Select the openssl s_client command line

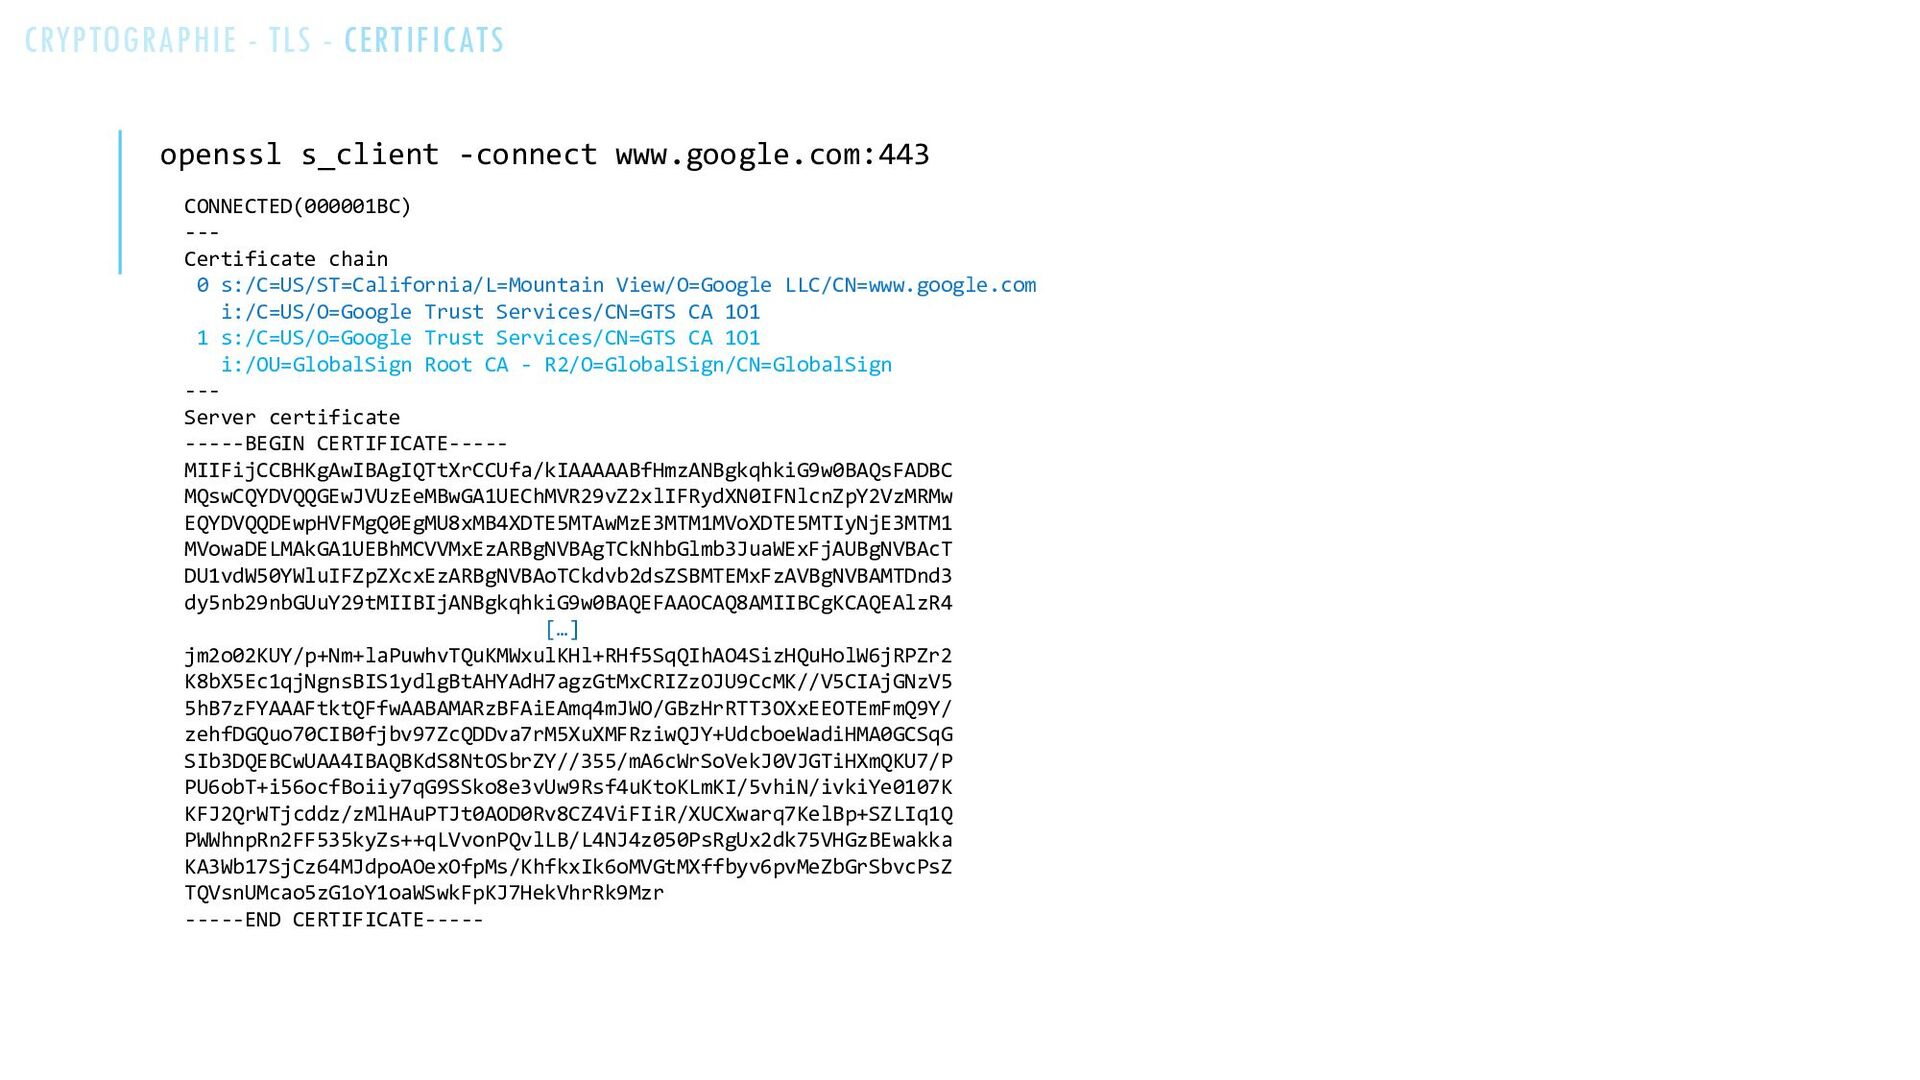coord(545,155)
